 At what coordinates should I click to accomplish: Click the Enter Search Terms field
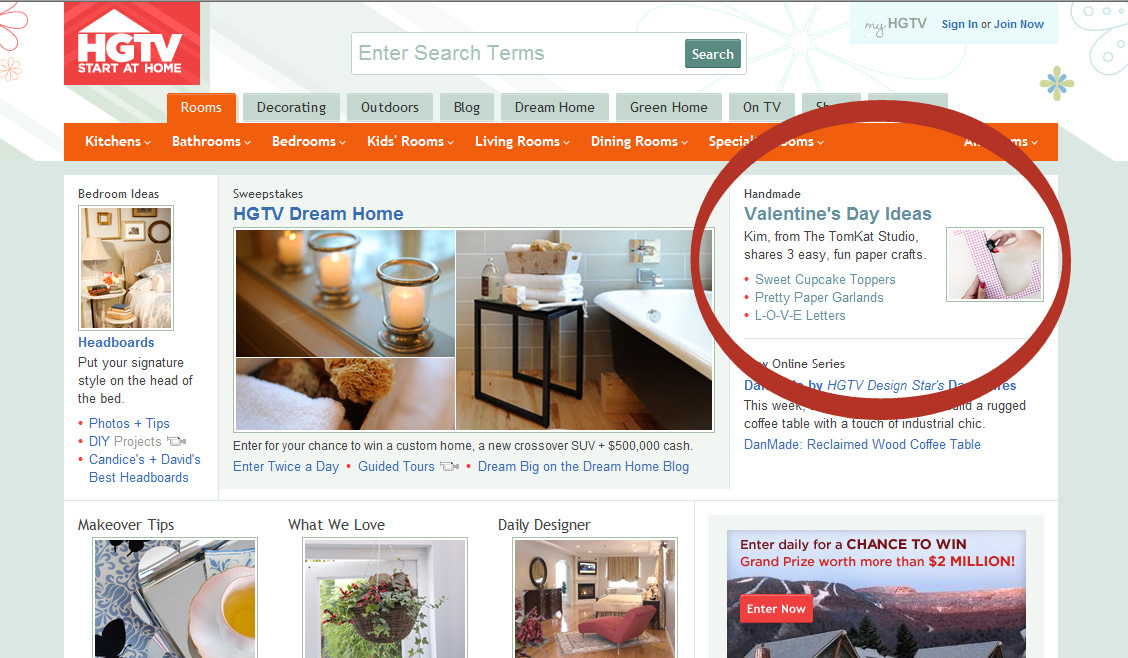pyautogui.click(x=518, y=53)
